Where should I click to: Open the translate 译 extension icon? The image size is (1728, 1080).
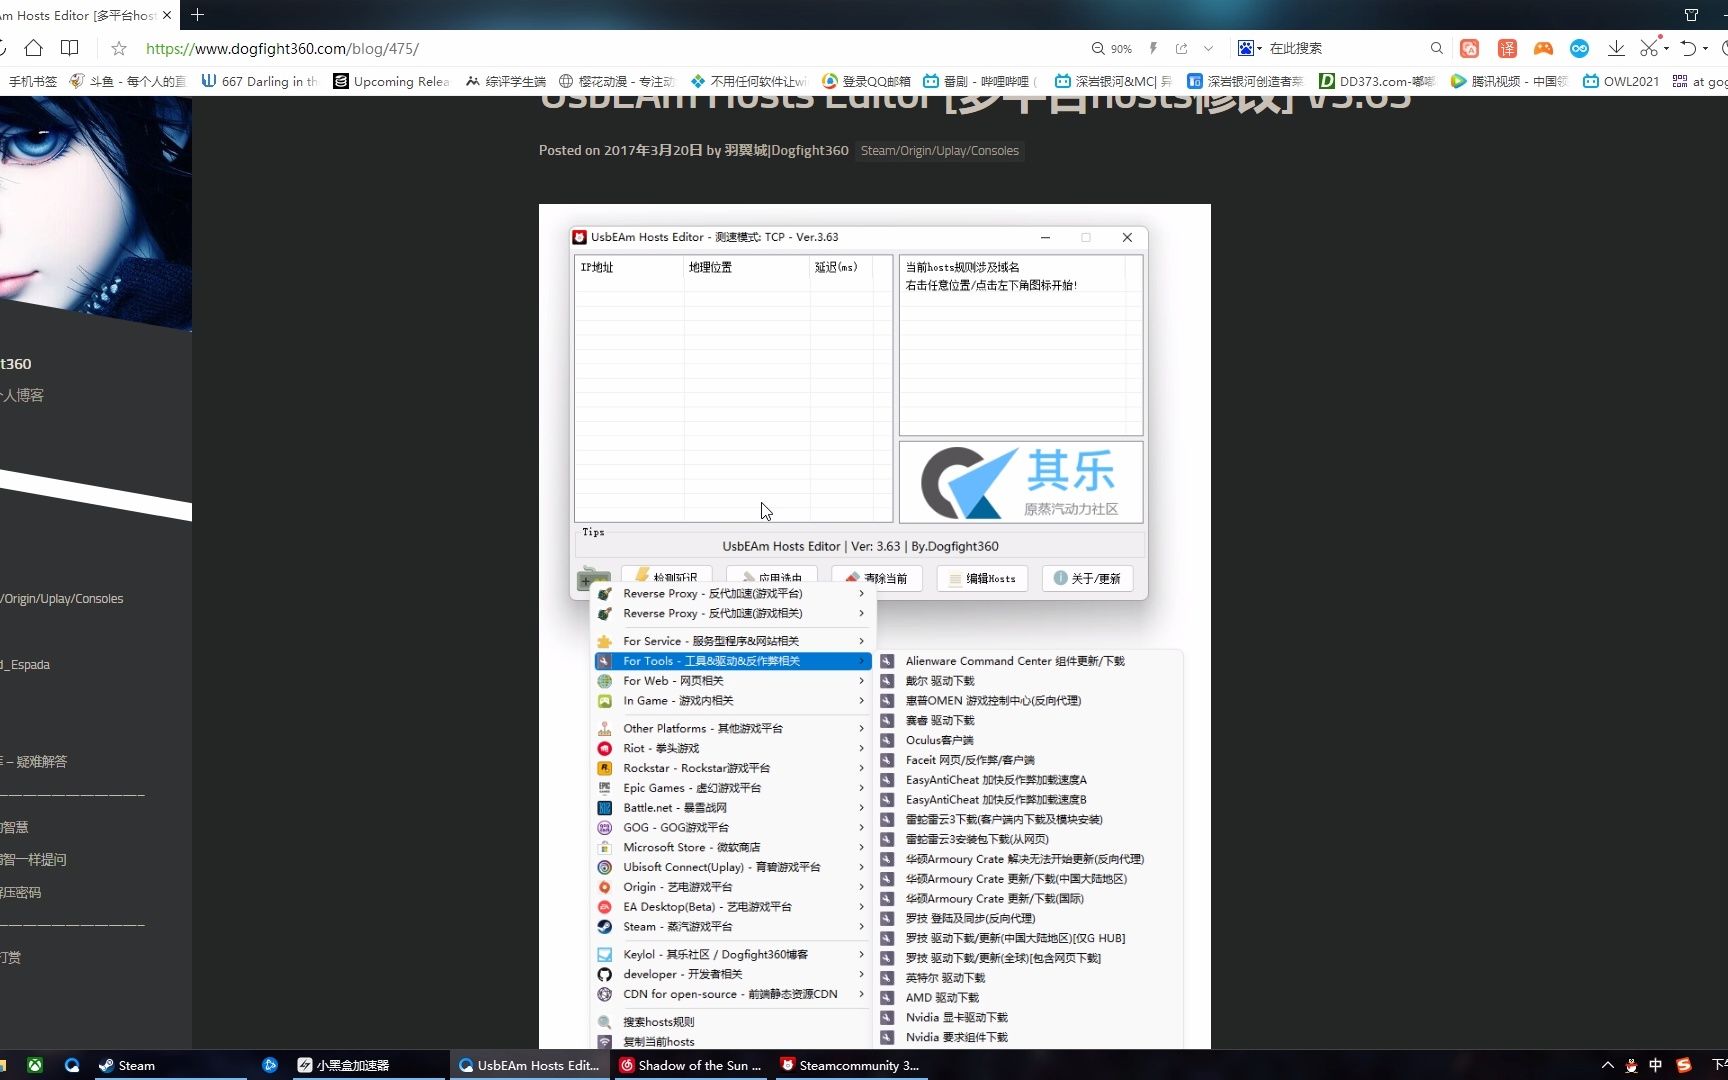coord(1507,48)
